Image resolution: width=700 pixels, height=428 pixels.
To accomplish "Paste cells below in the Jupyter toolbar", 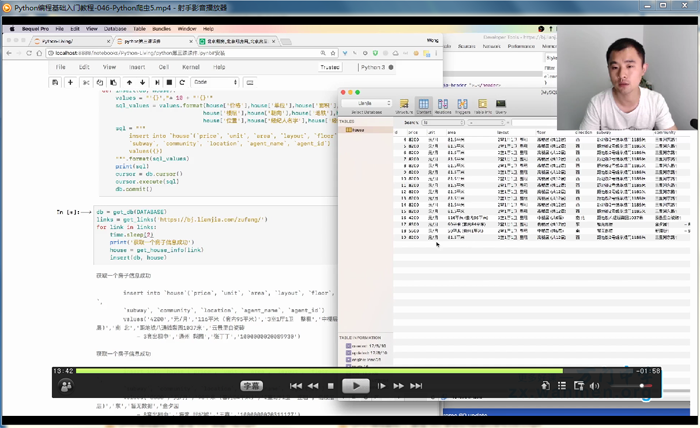I will (113, 83).
